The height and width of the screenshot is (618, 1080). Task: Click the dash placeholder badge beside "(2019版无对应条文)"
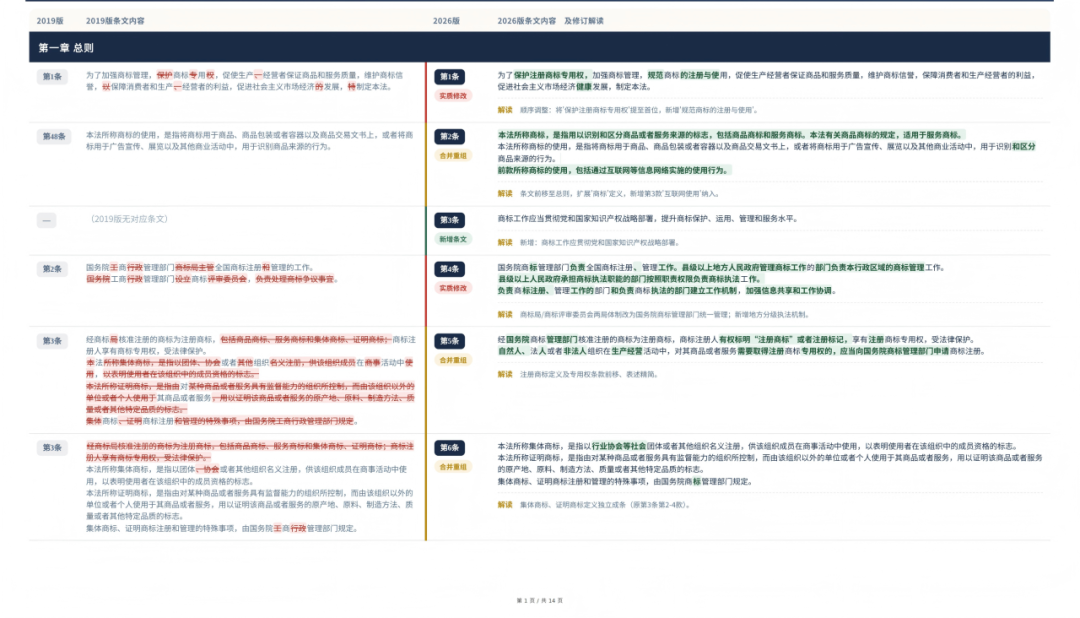pos(47,220)
